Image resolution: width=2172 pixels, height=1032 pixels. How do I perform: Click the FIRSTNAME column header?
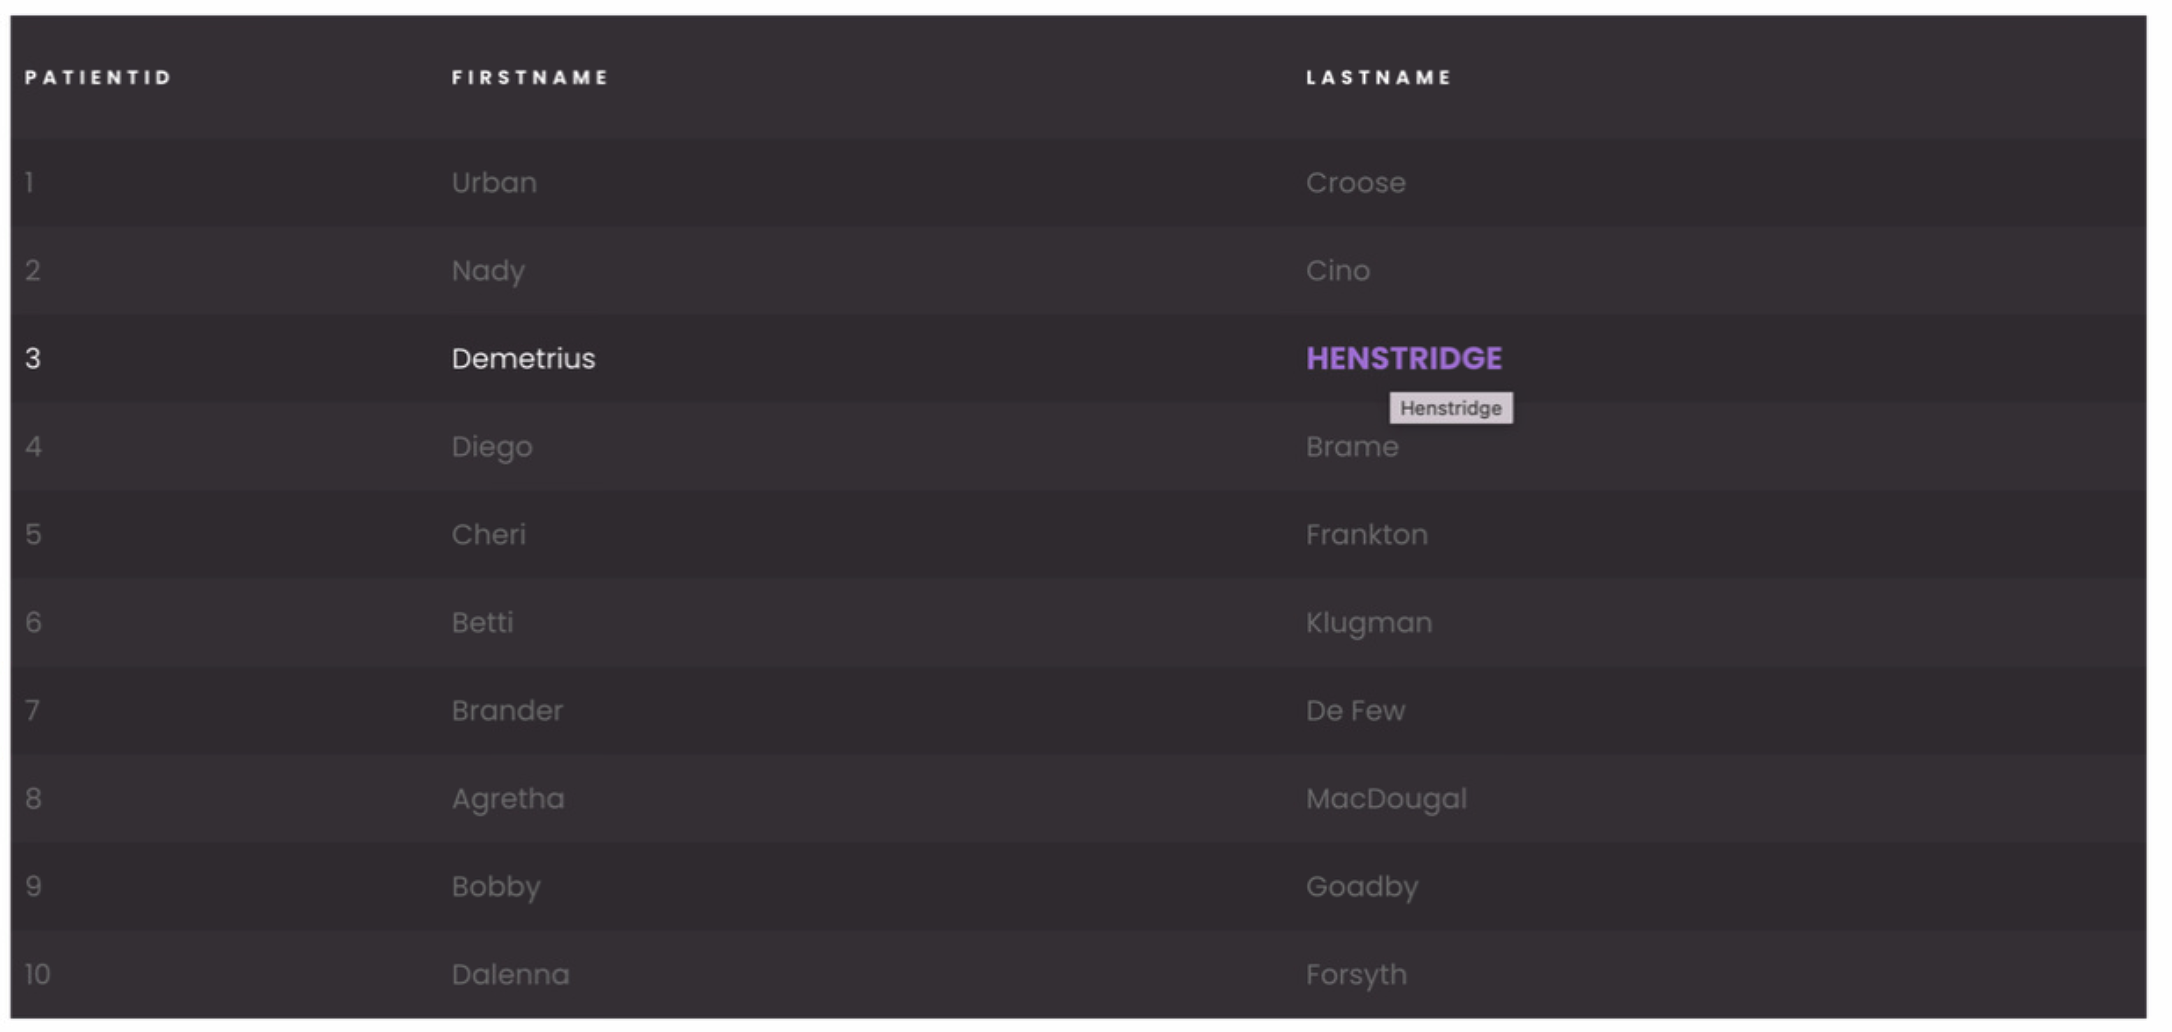[x=530, y=77]
